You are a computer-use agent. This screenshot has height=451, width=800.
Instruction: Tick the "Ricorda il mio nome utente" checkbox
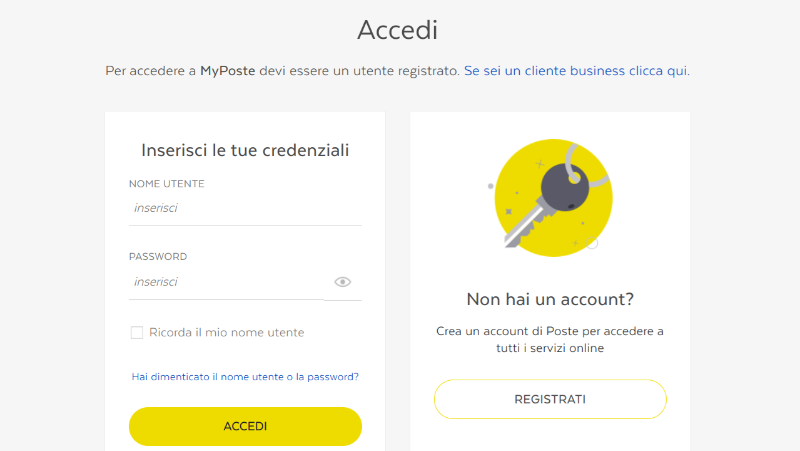point(137,332)
